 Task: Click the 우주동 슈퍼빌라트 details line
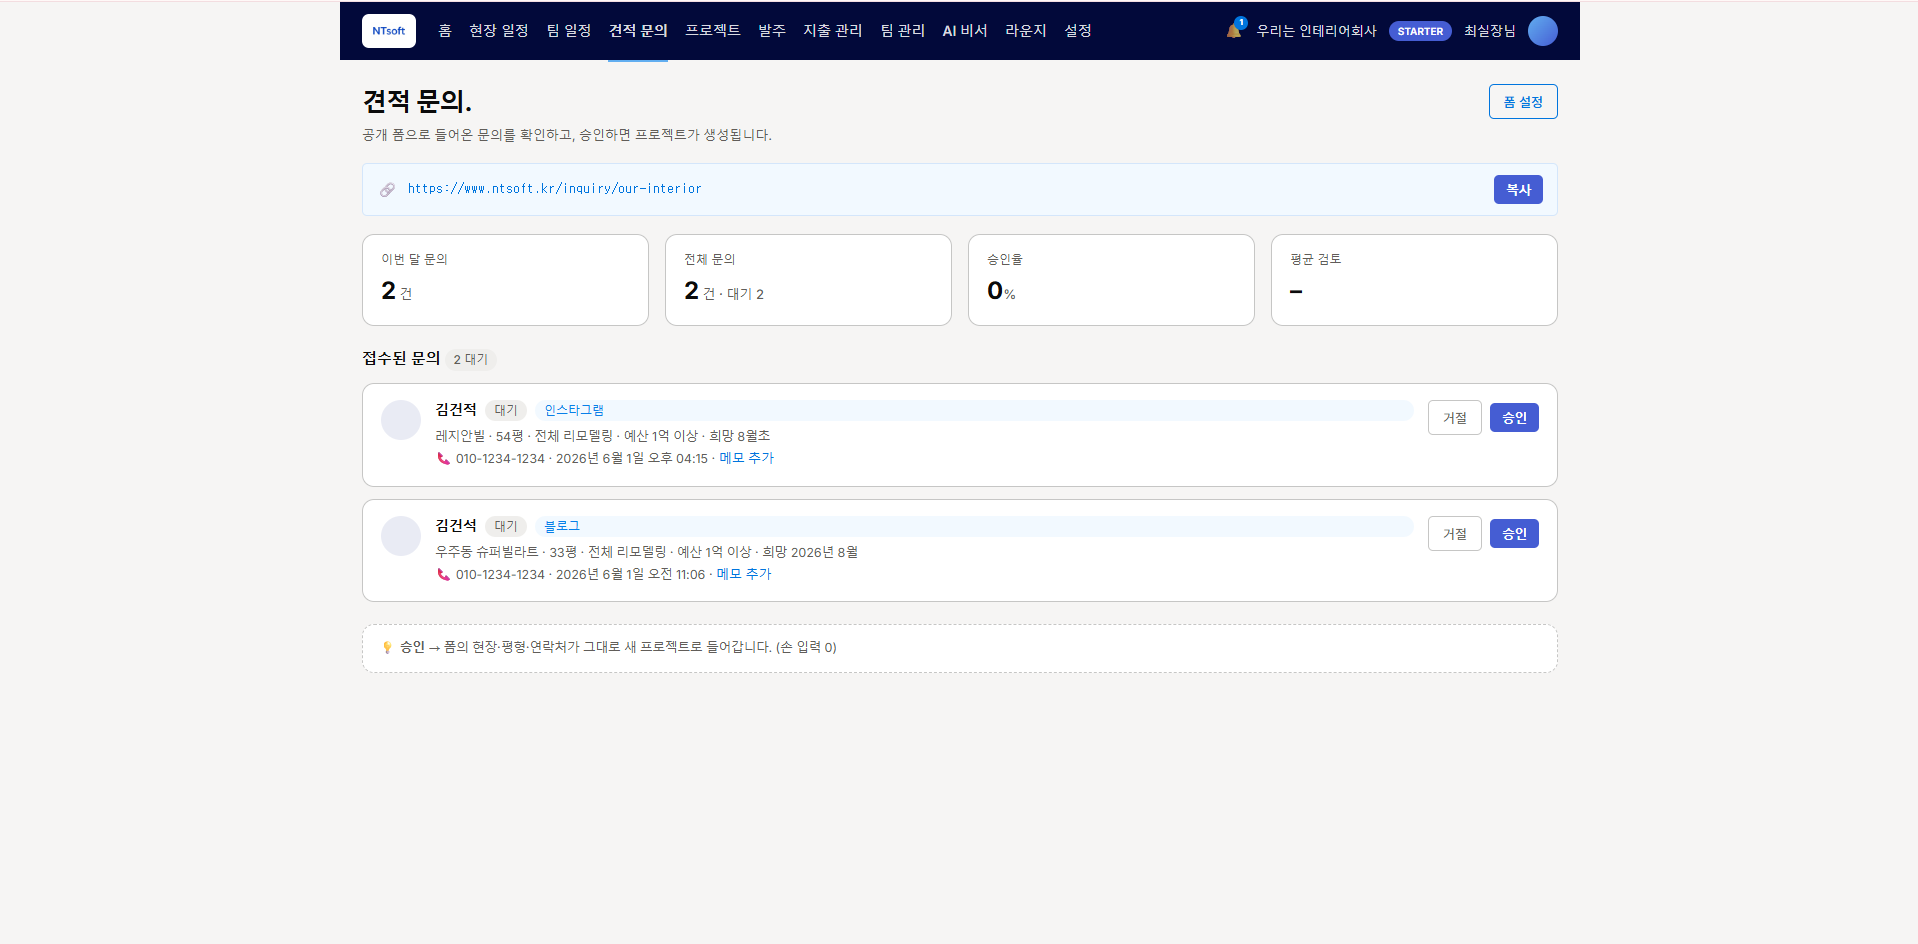[647, 552]
